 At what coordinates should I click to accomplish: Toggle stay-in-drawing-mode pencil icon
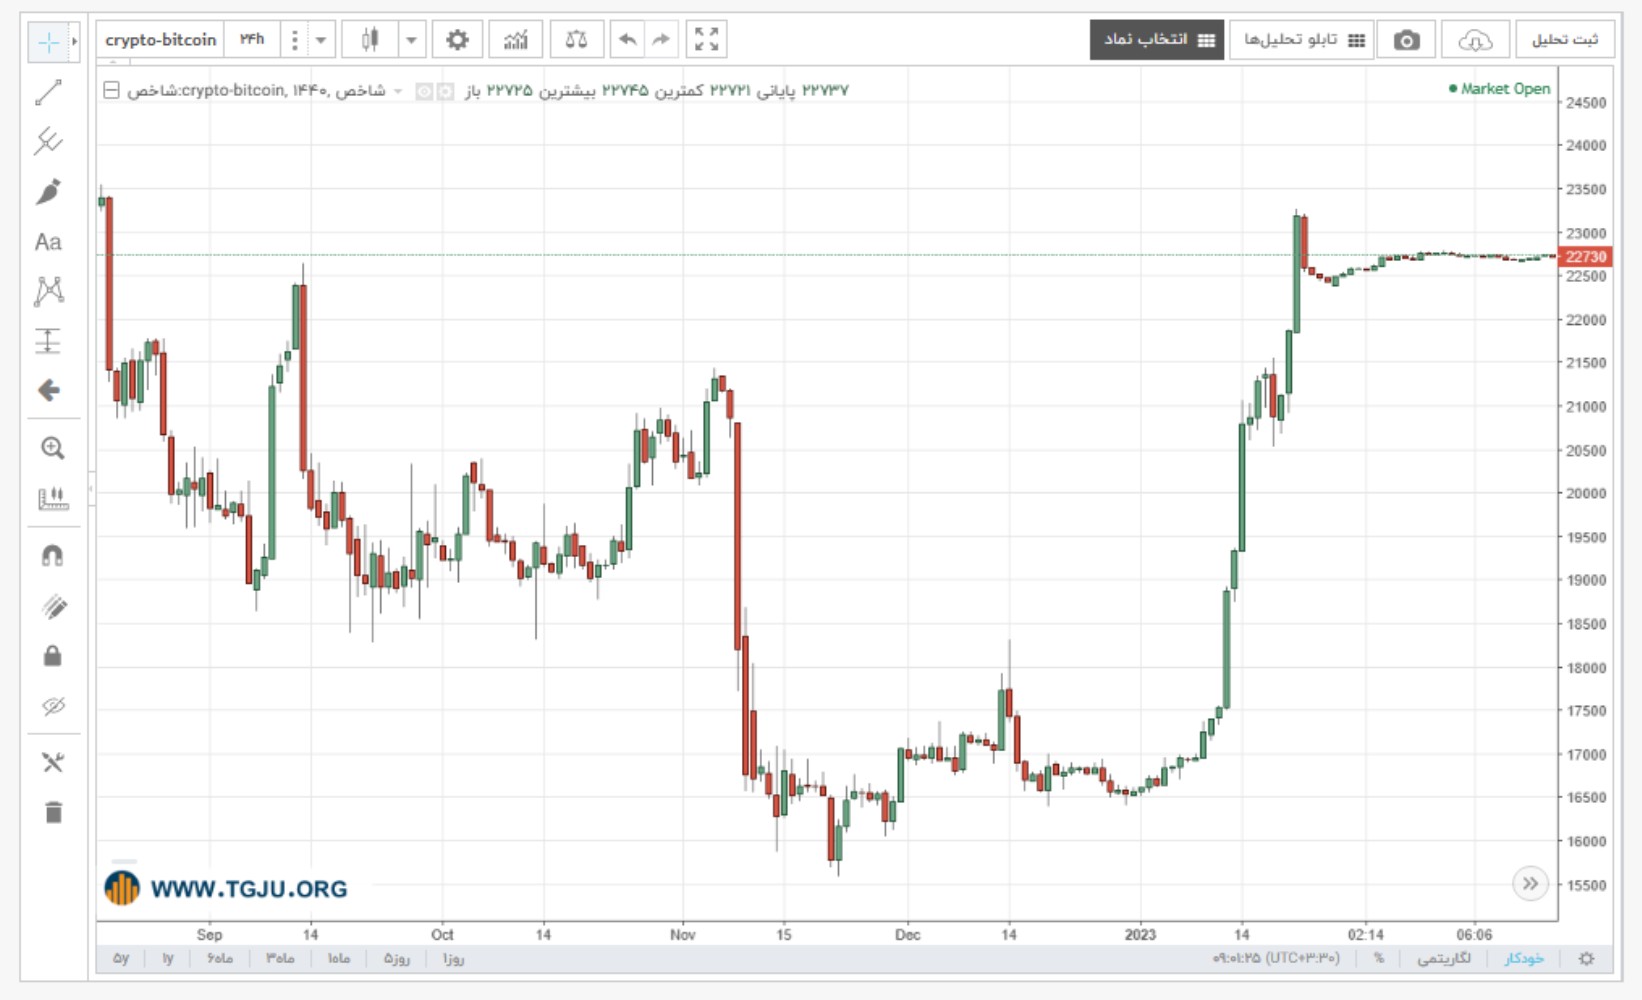click(53, 606)
